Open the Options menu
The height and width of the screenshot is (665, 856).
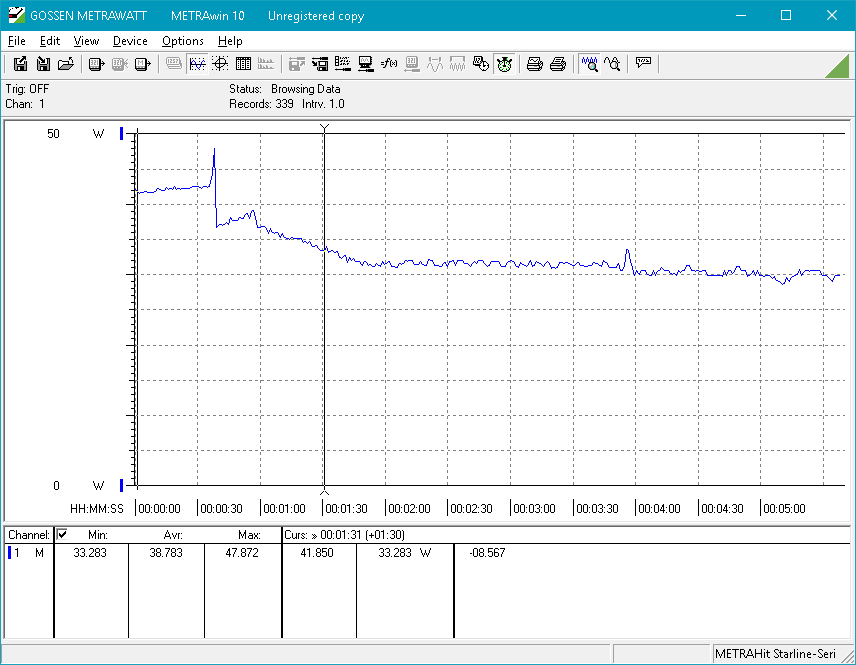(x=182, y=41)
